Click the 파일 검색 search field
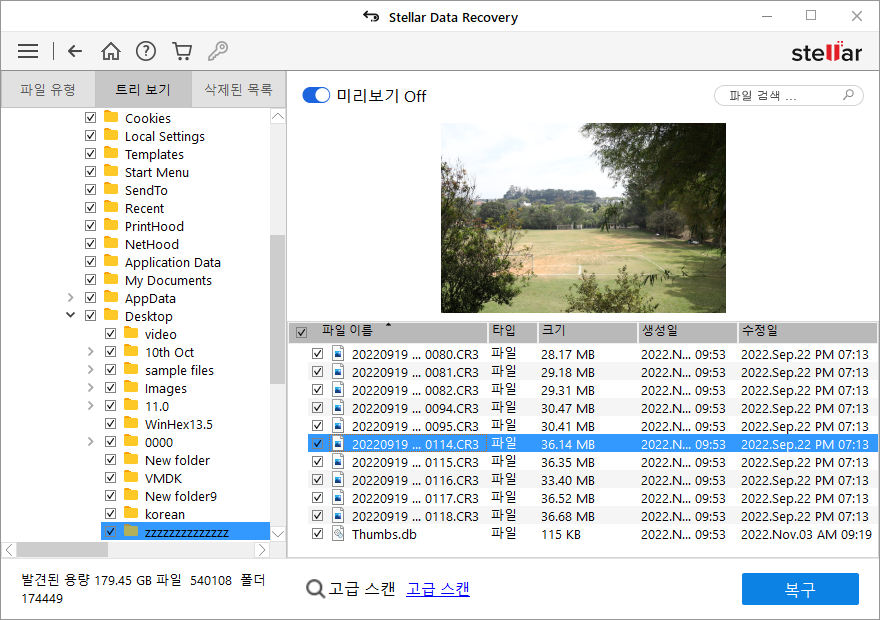The height and width of the screenshot is (620, 880). (778, 96)
